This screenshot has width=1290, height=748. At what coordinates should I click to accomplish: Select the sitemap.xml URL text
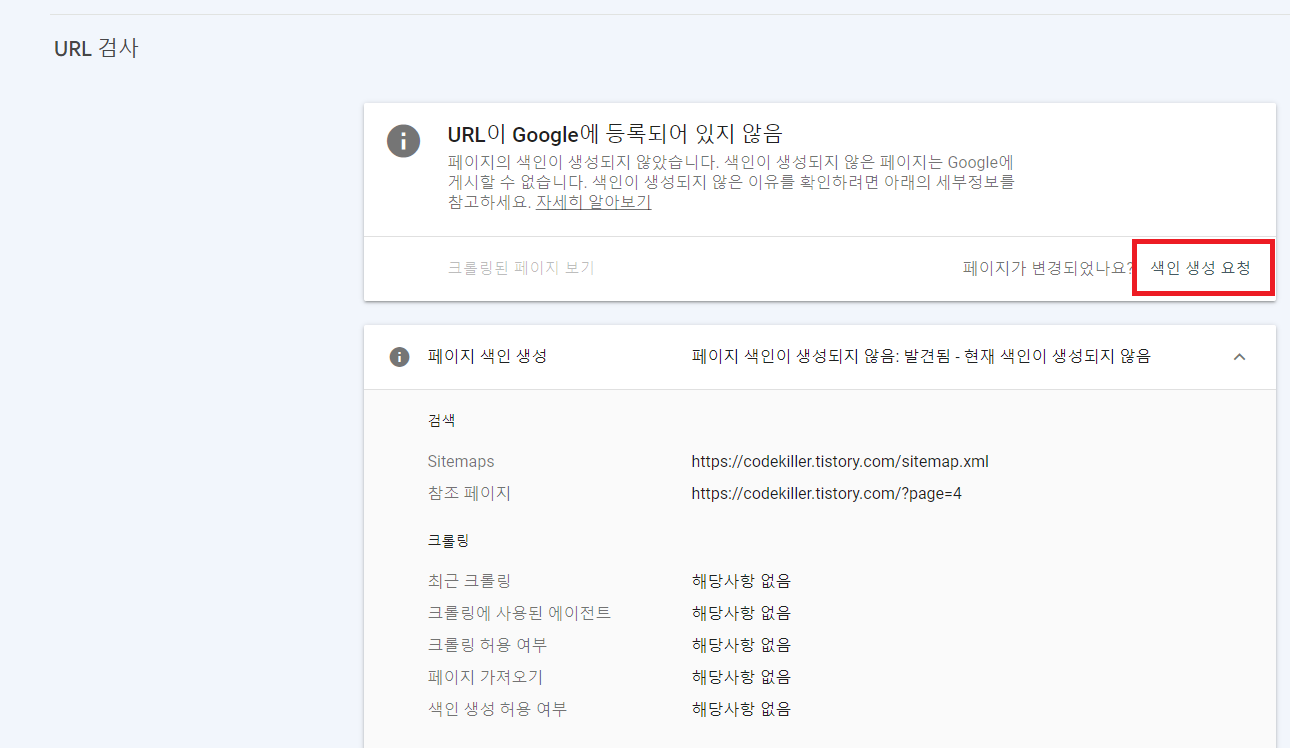coord(840,461)
